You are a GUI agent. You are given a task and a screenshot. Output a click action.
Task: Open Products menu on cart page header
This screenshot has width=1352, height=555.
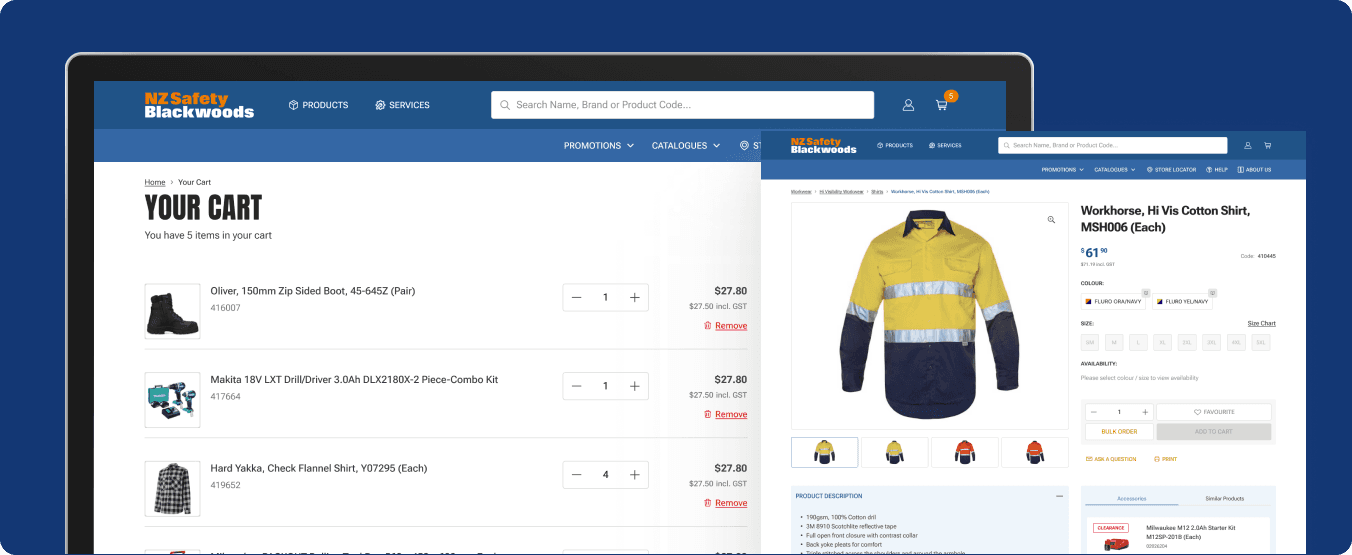pos(318,105)
